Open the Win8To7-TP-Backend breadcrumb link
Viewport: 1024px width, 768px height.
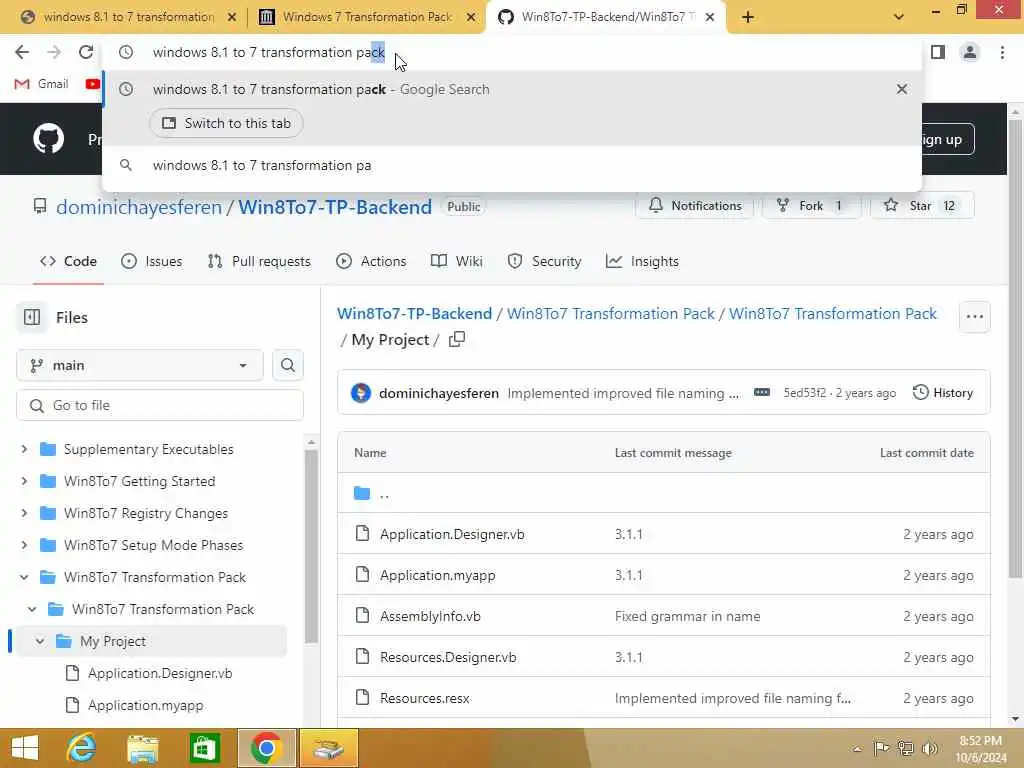click(x=414, y=313)
